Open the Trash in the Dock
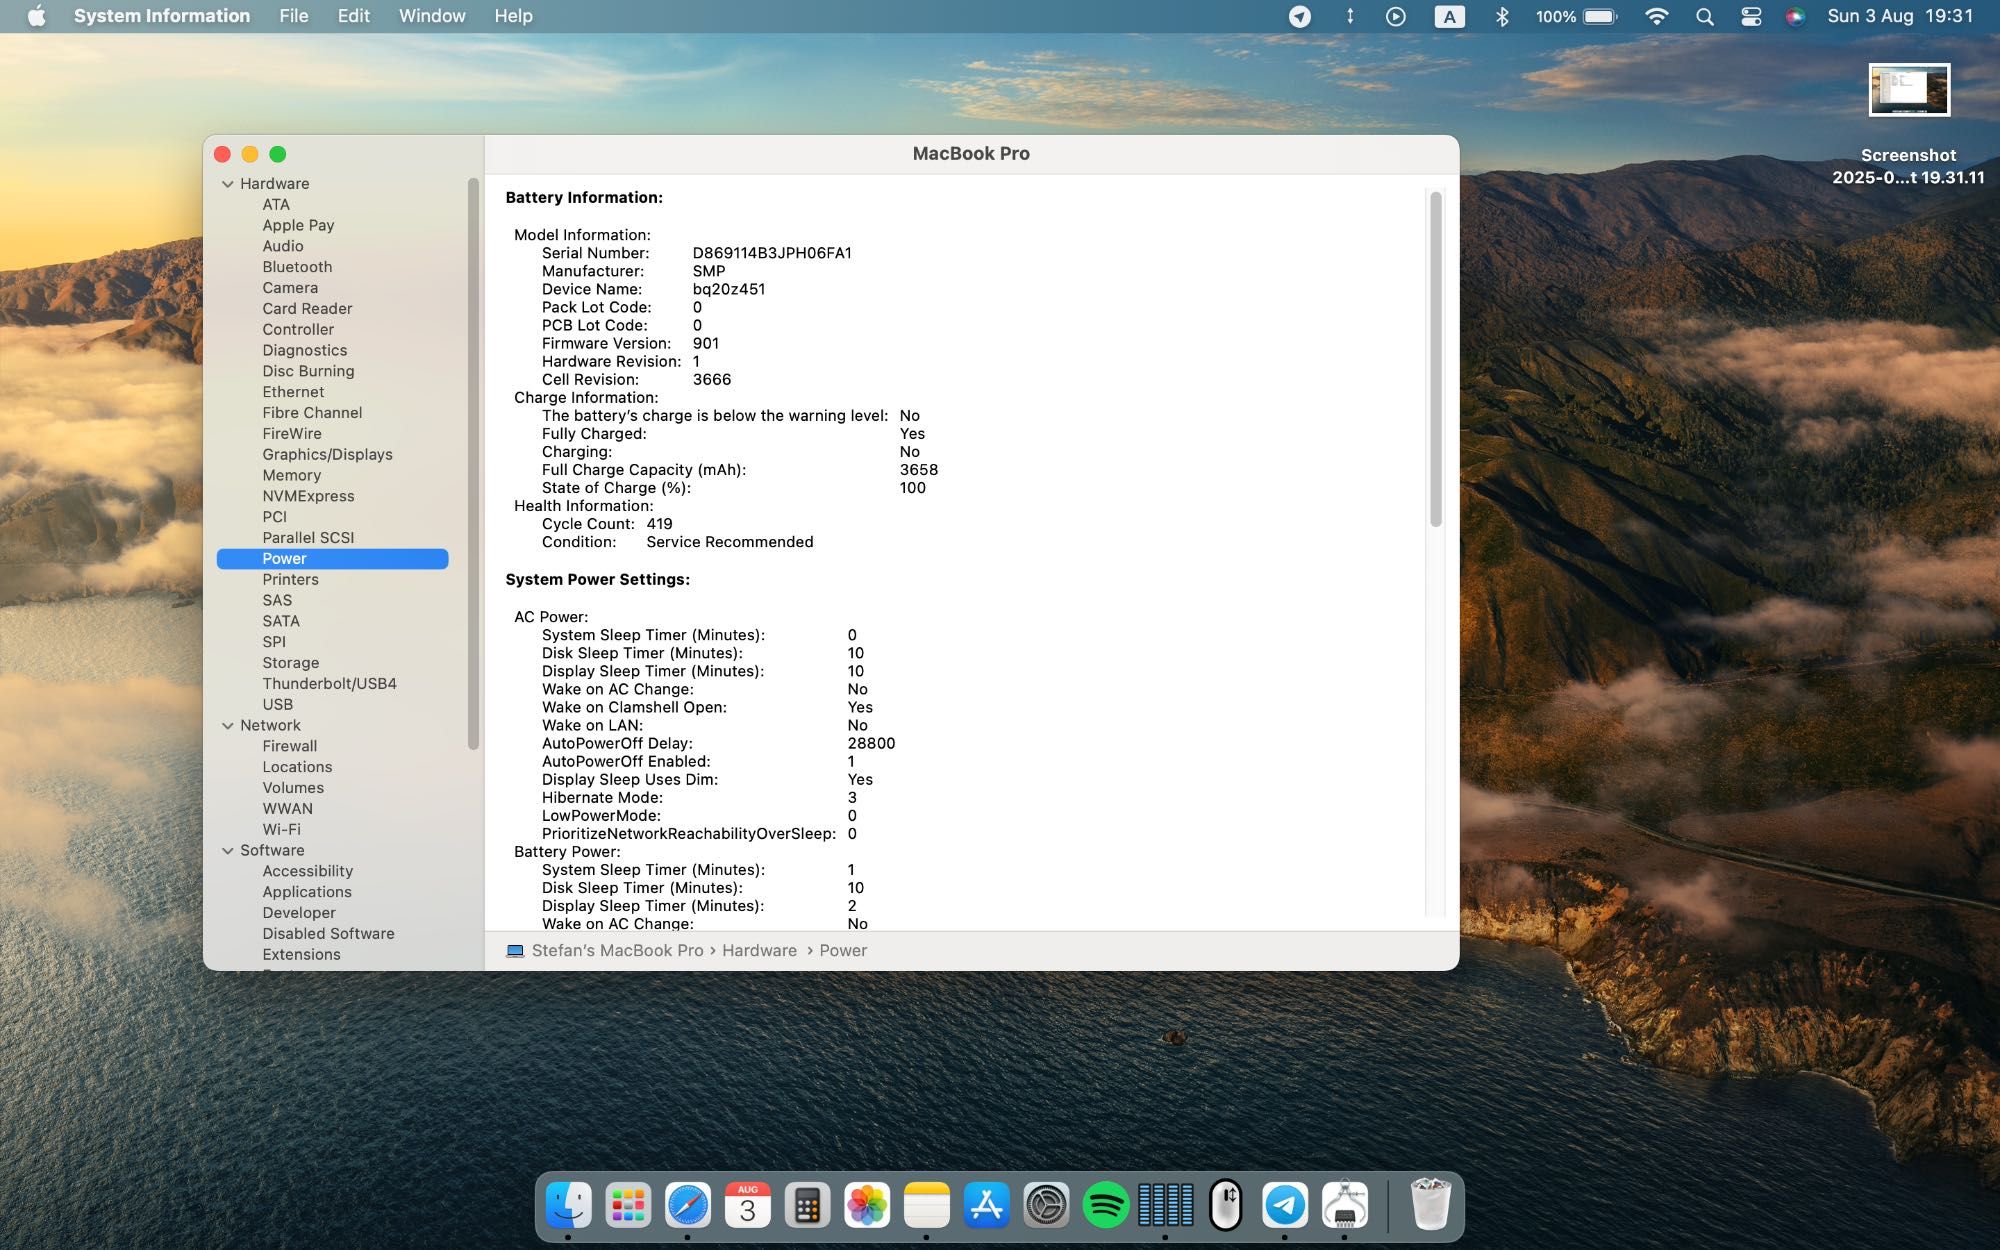This screenshot has height=1250, width=2000. pos(1430,1204)
